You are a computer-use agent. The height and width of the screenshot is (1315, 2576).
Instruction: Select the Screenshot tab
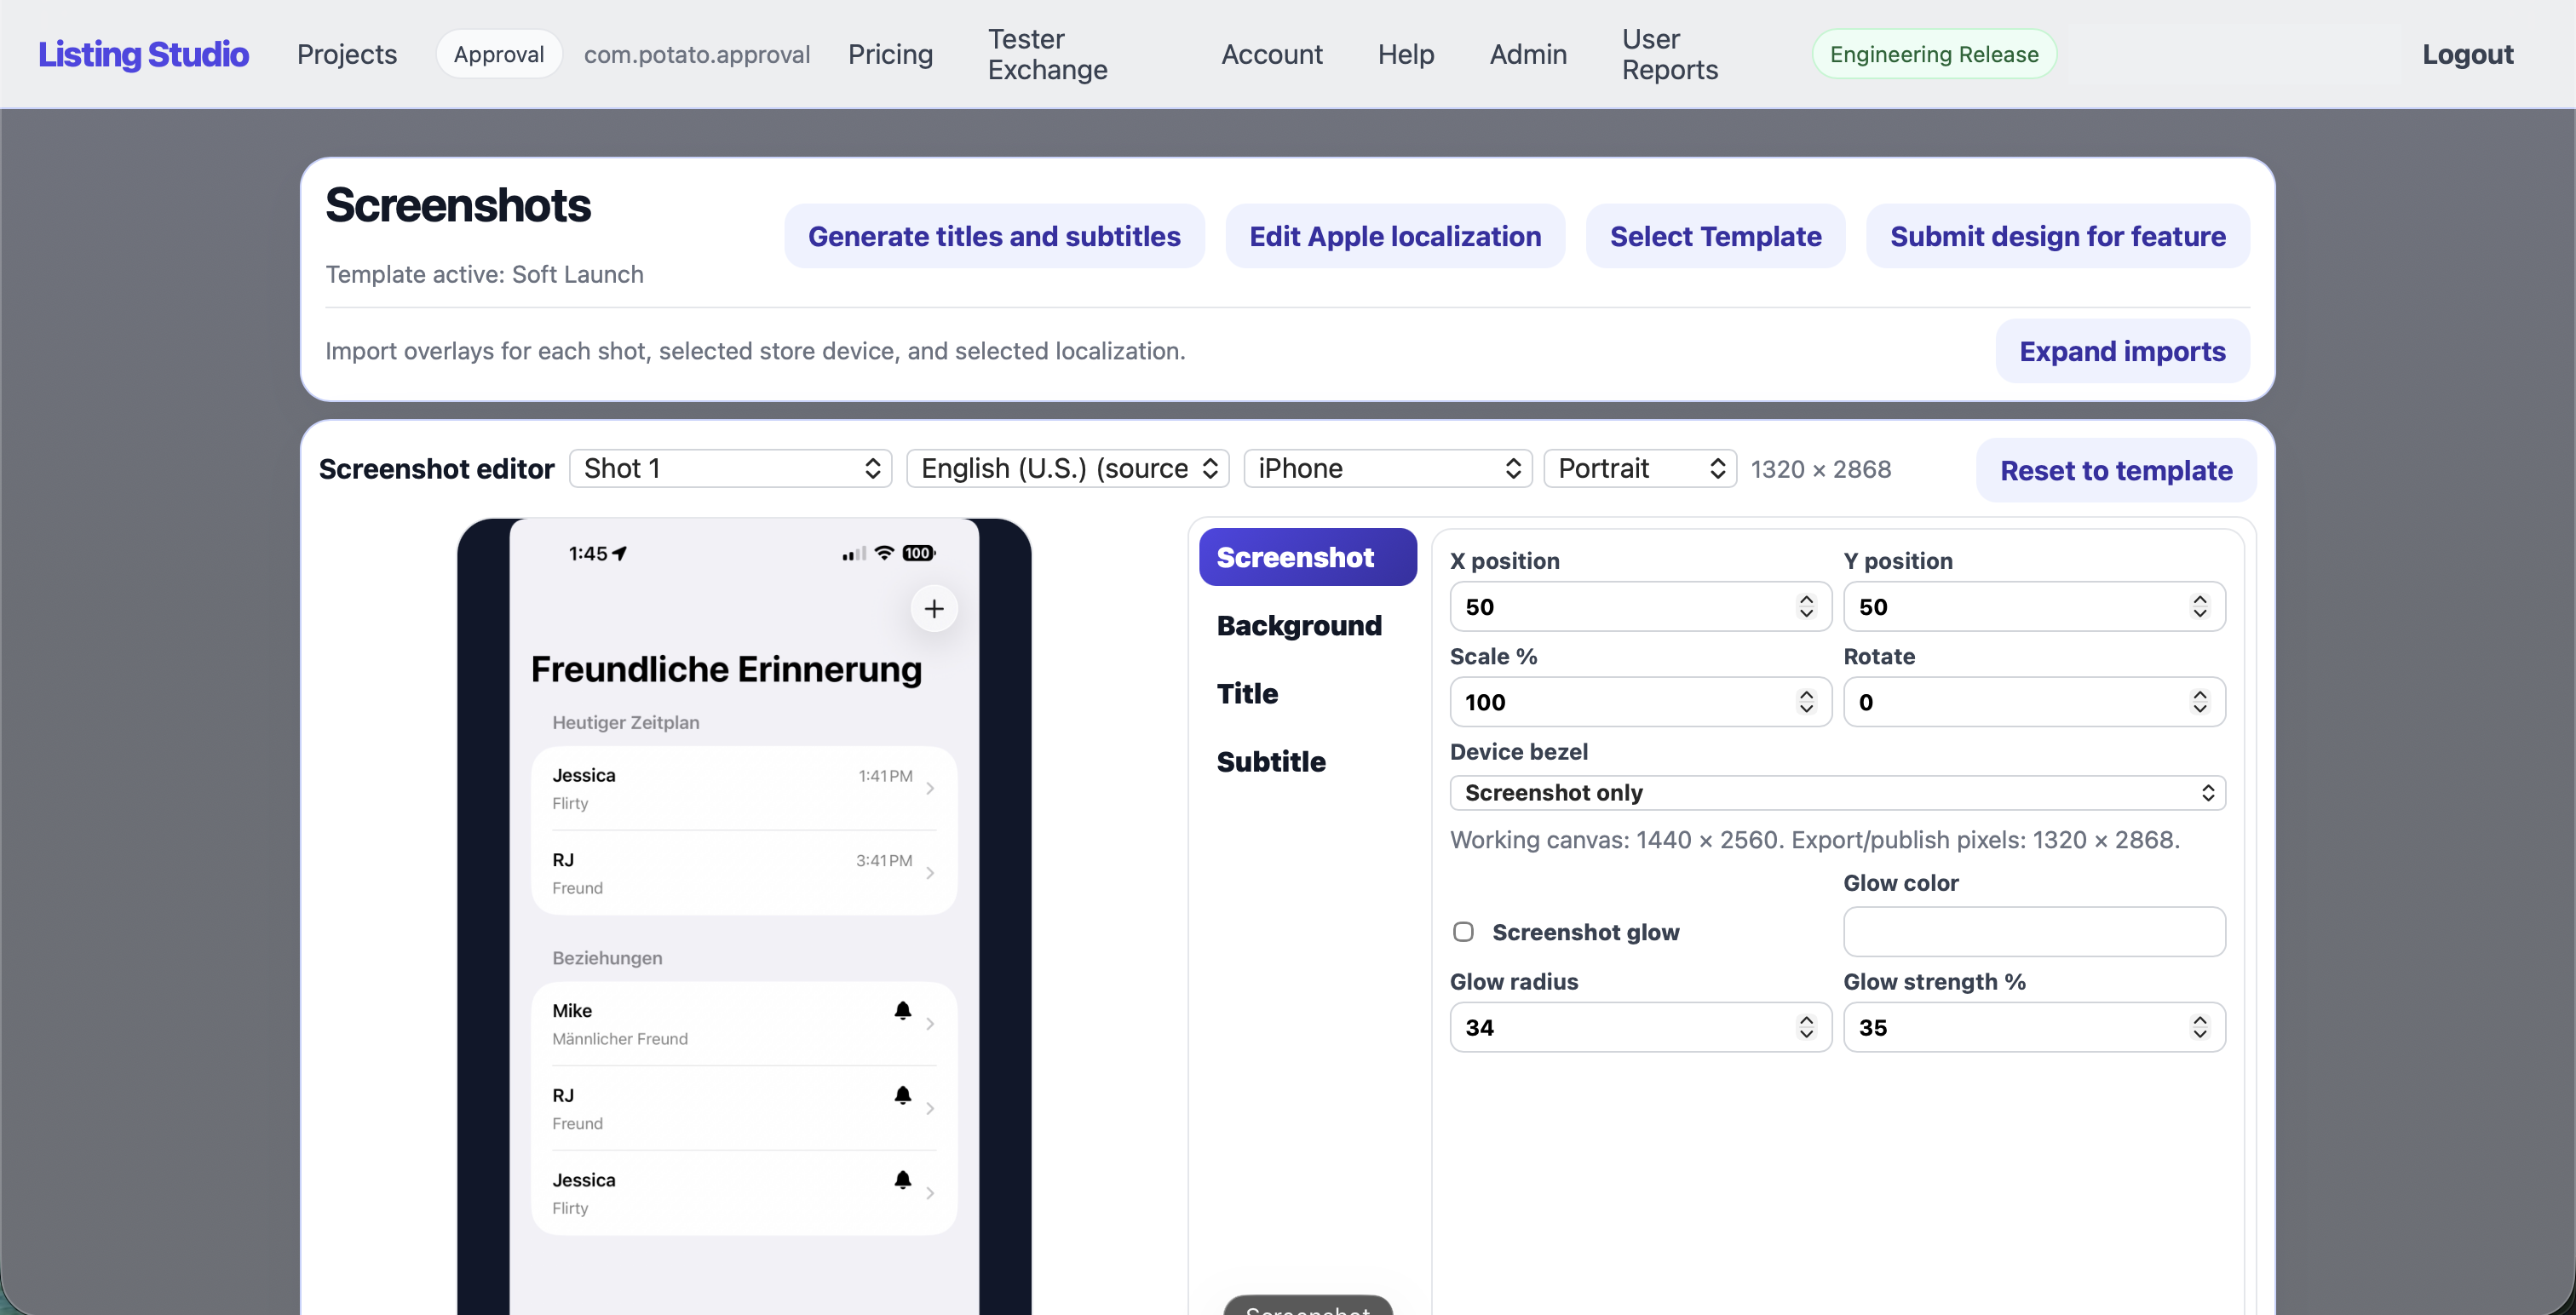tap(1308, 557)
